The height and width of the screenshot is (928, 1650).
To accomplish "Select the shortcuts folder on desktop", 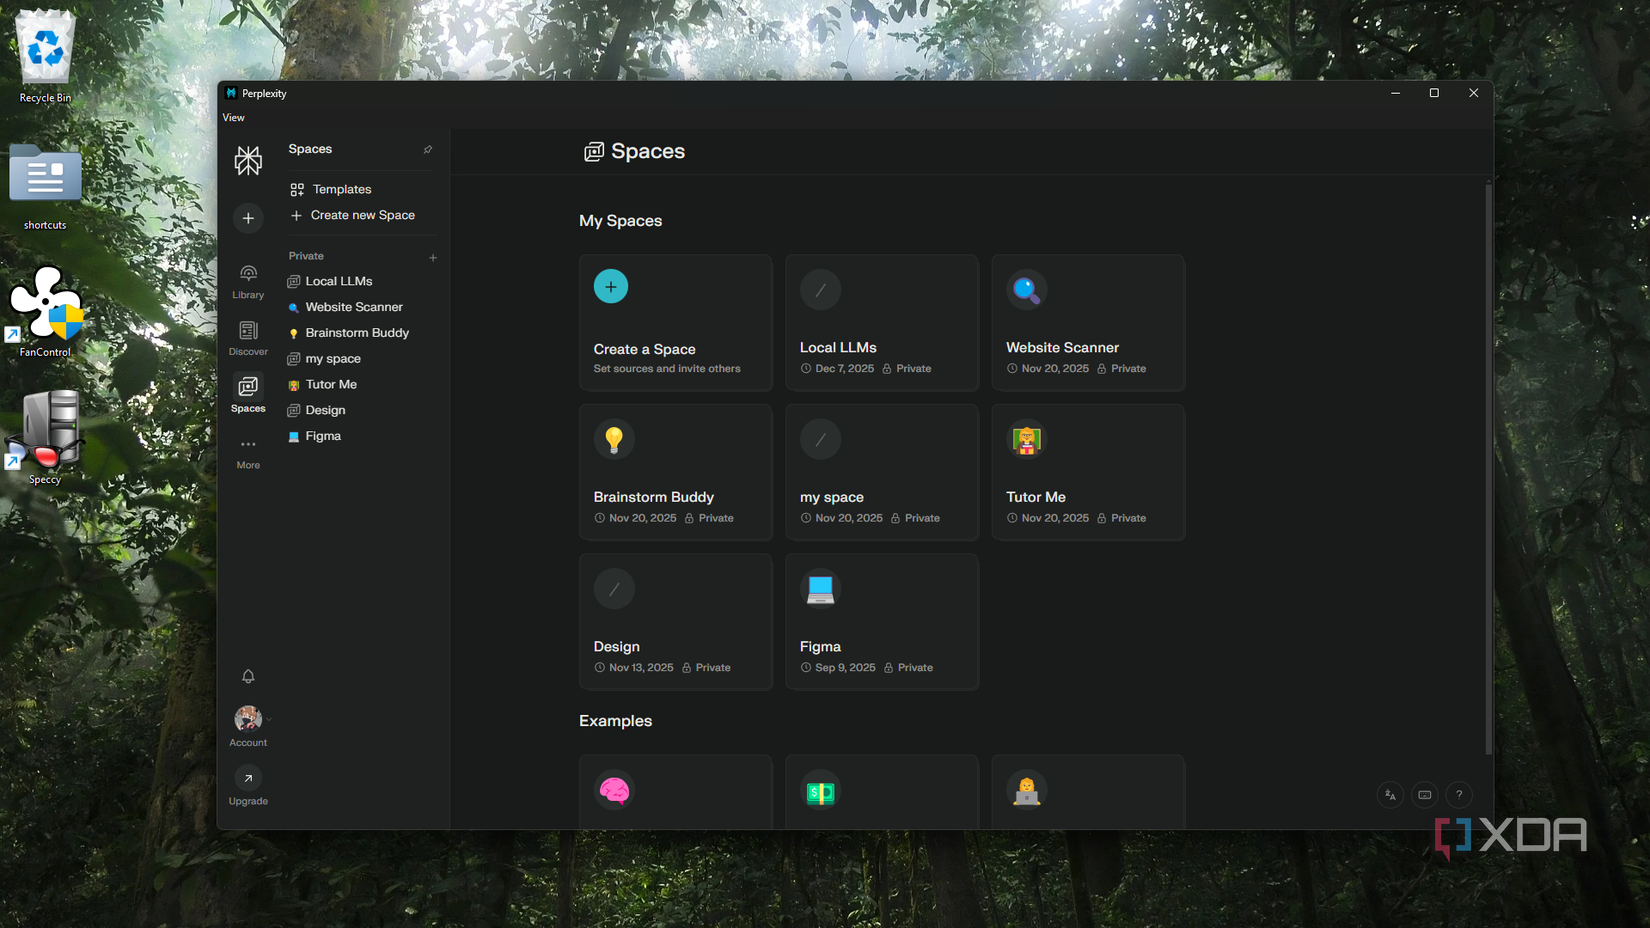I will (45, 188).
